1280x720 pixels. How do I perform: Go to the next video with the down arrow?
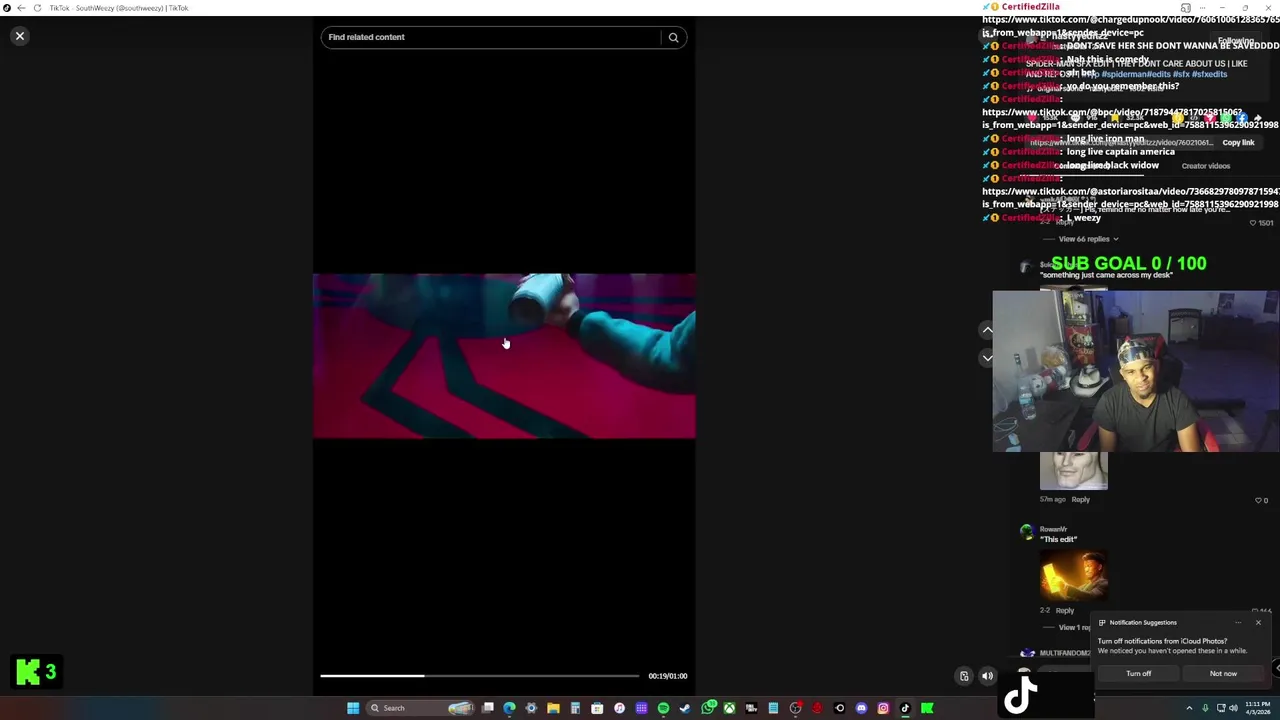[987, 357]
